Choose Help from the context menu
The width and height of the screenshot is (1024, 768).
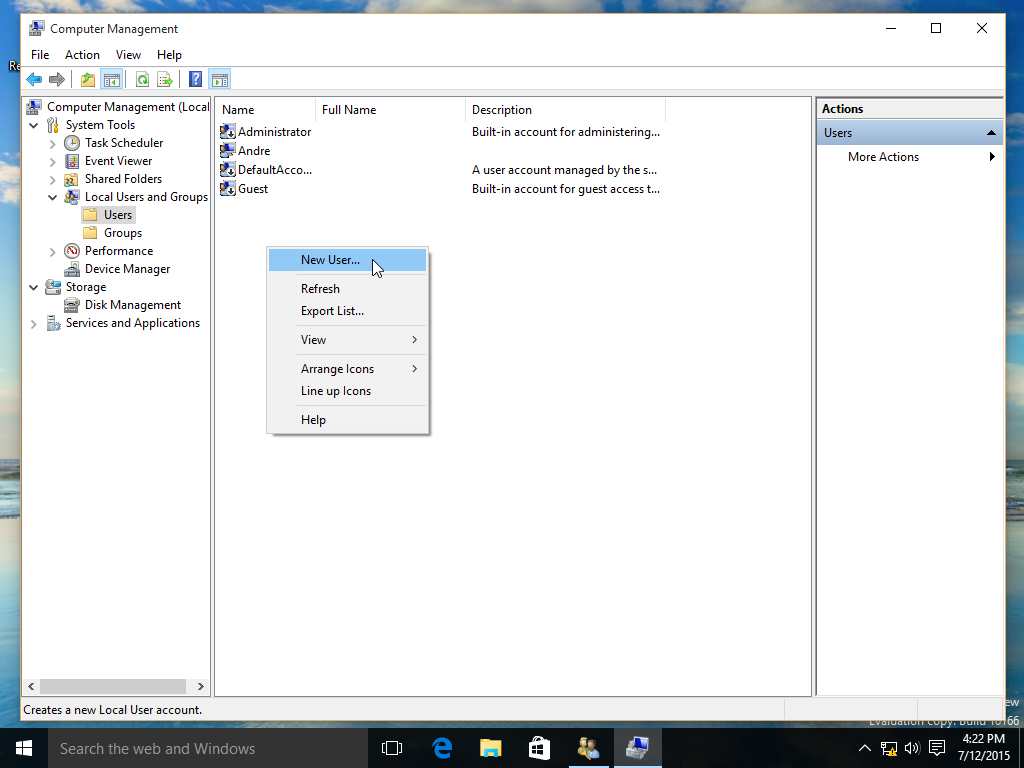(x=347, y=420)
